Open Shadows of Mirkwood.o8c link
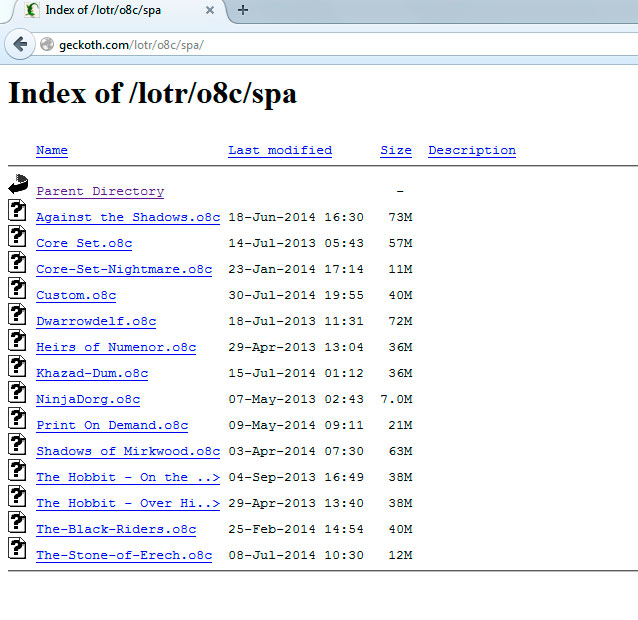The image size is (638, 620). point(128,452)
